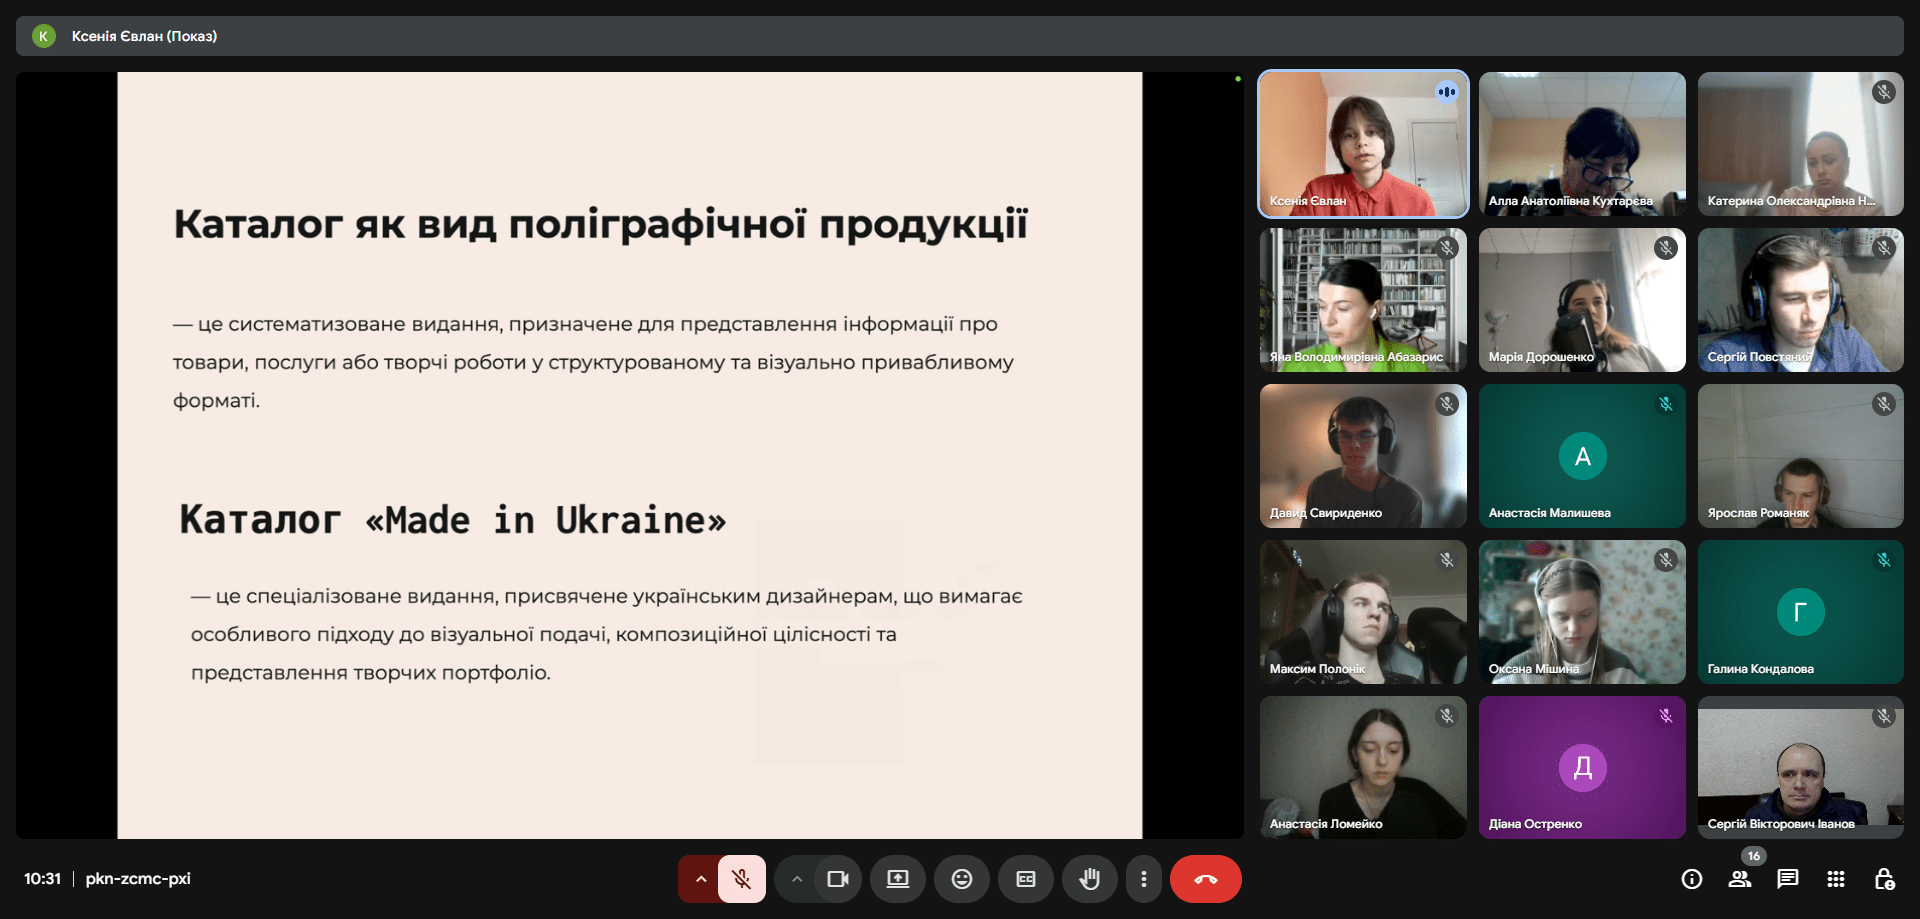Open the activities grid icon
The image size is (1920, 919).
coord(1835,879)
